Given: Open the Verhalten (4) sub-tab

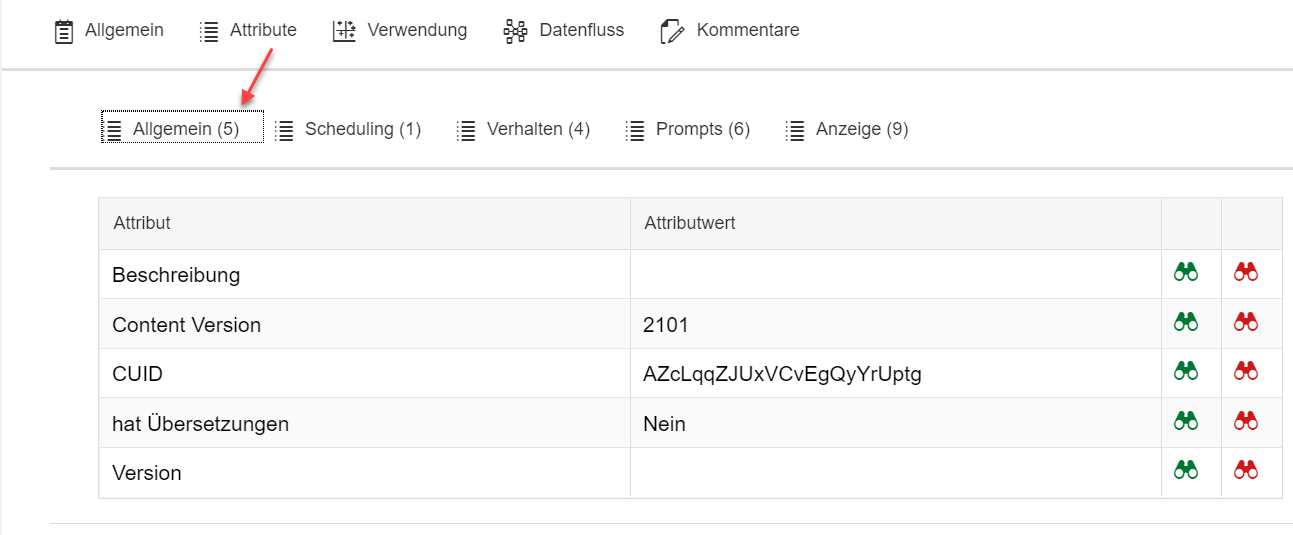Looking at the screenshot, I should pos(523,130).
